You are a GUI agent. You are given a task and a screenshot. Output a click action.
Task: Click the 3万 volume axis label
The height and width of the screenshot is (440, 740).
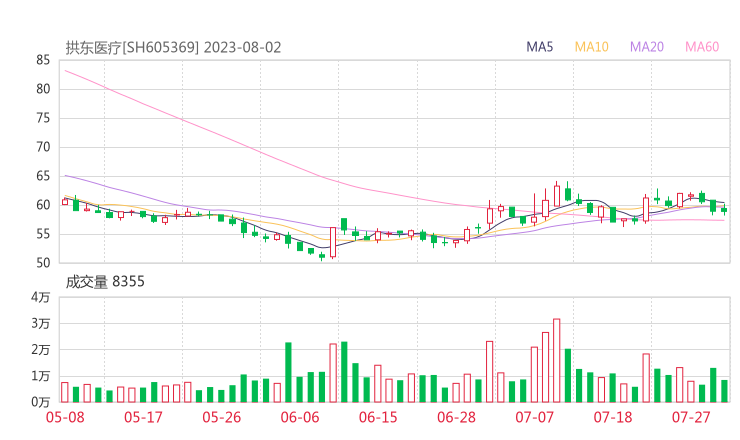[x=41, y=323]
